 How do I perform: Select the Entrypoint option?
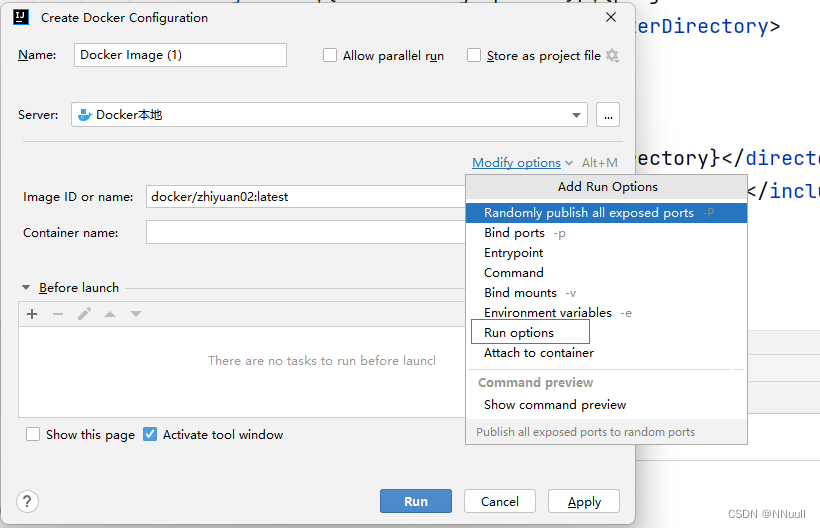tap(606, 252)
